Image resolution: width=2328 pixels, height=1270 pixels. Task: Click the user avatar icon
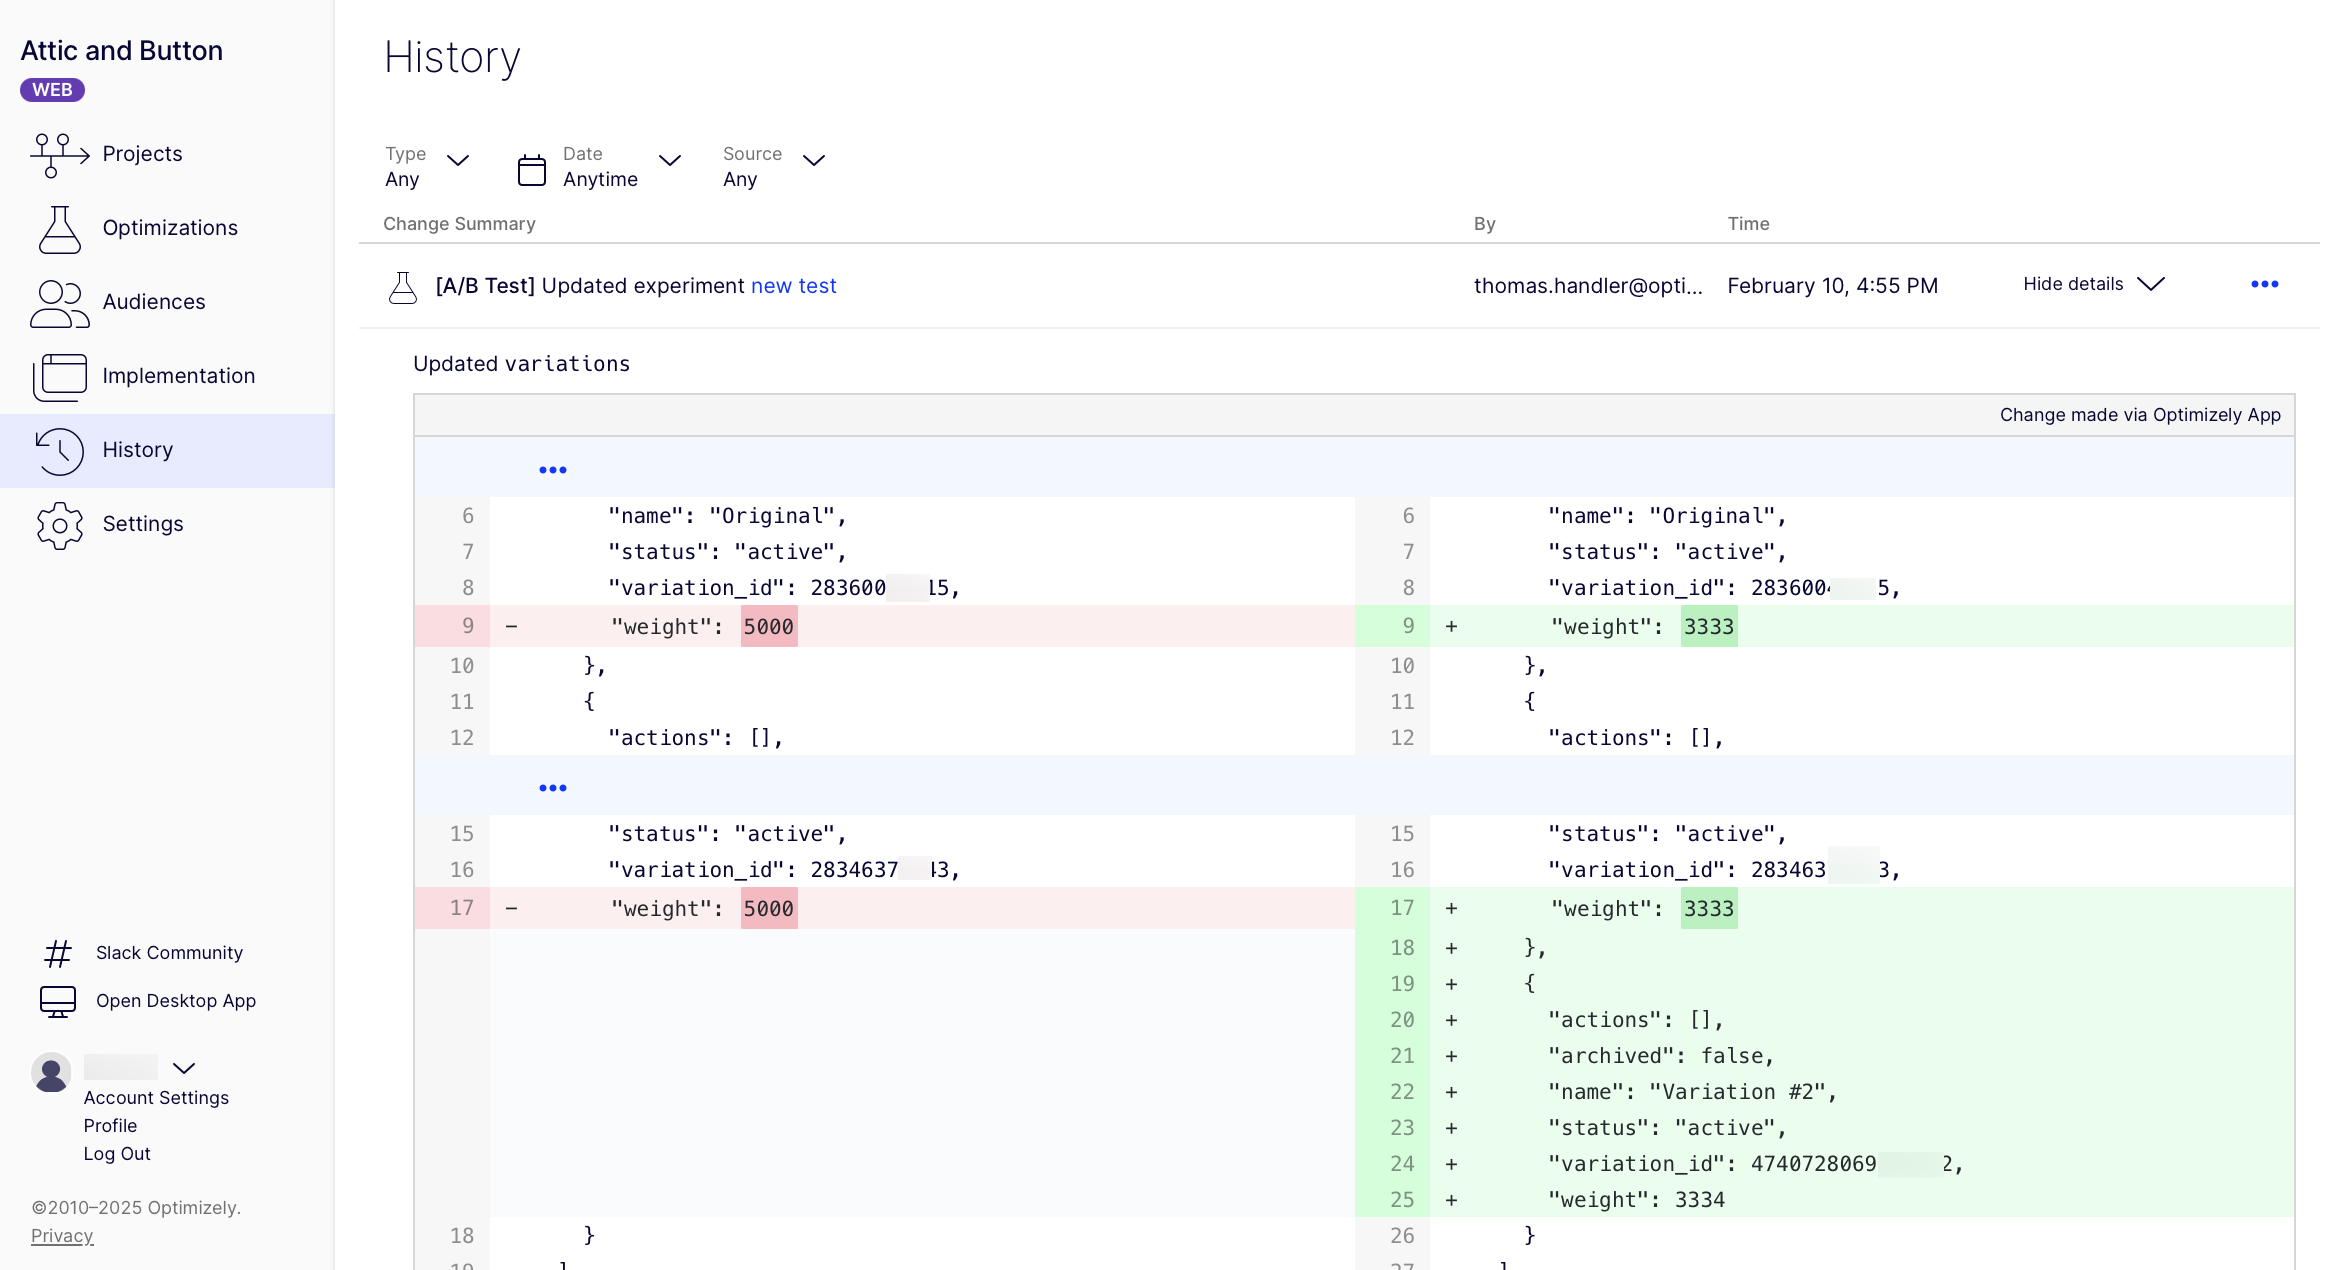pos(51,1073)
